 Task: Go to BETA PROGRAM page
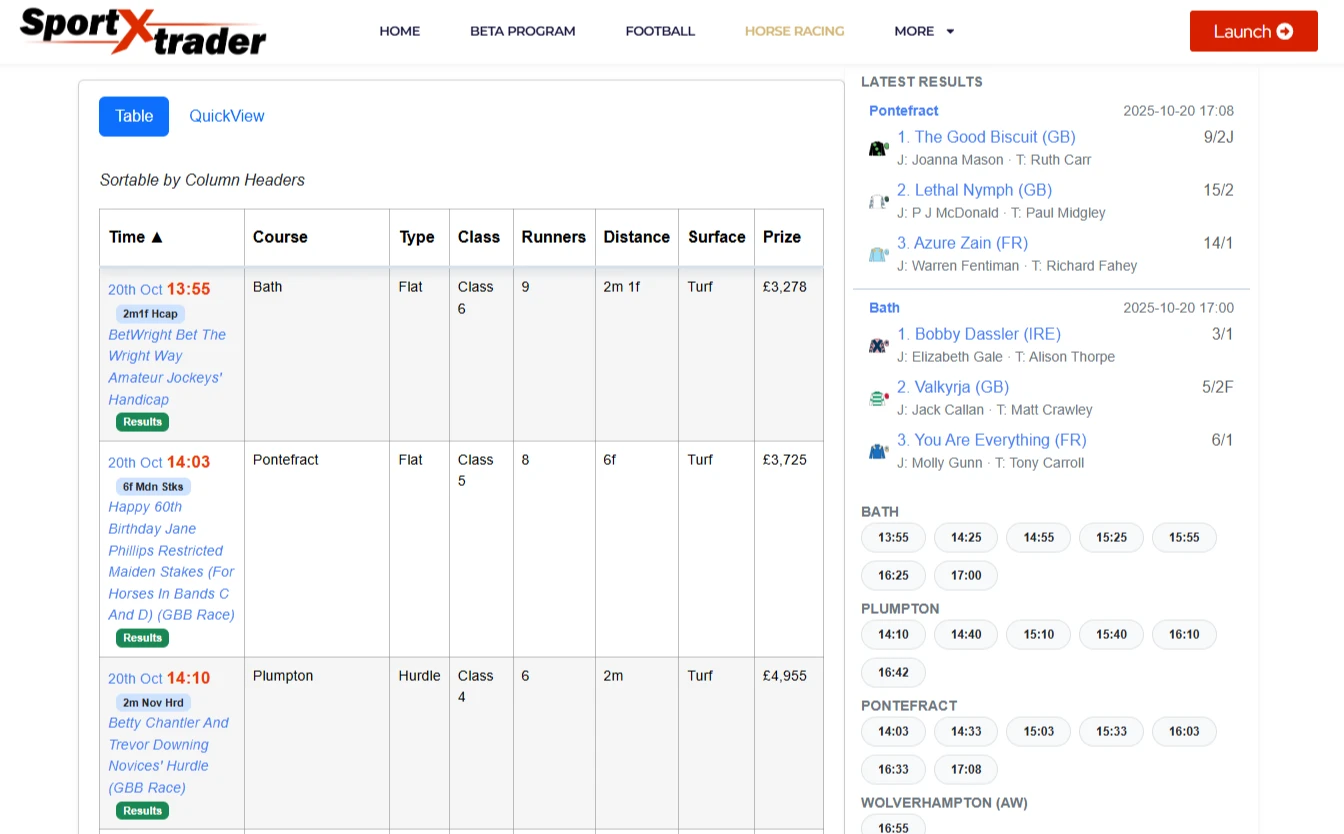click(522, 31)
